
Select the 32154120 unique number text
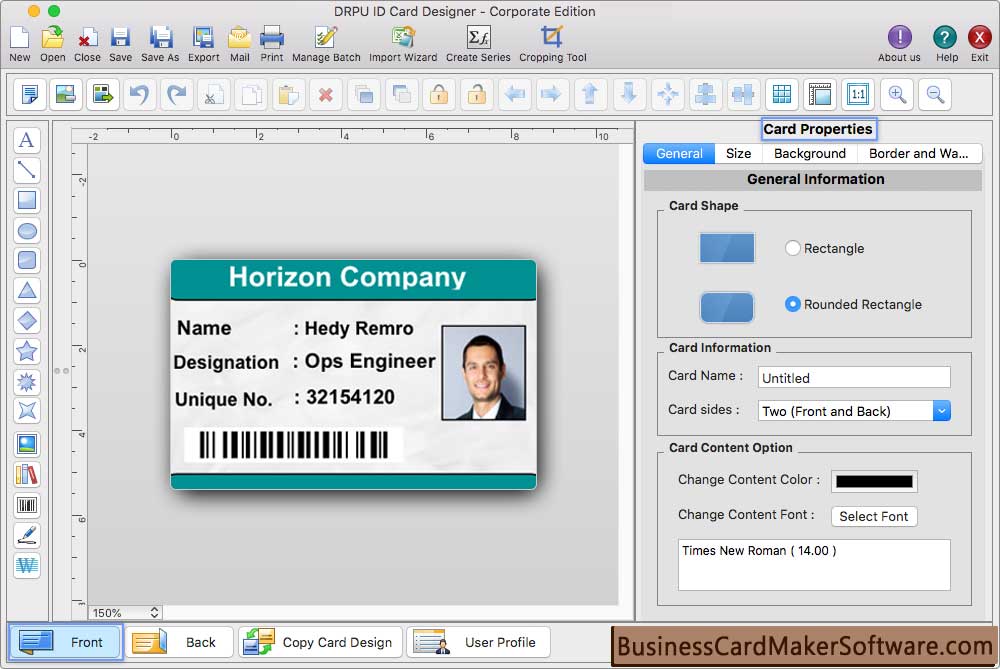click(x=350, y=397)
